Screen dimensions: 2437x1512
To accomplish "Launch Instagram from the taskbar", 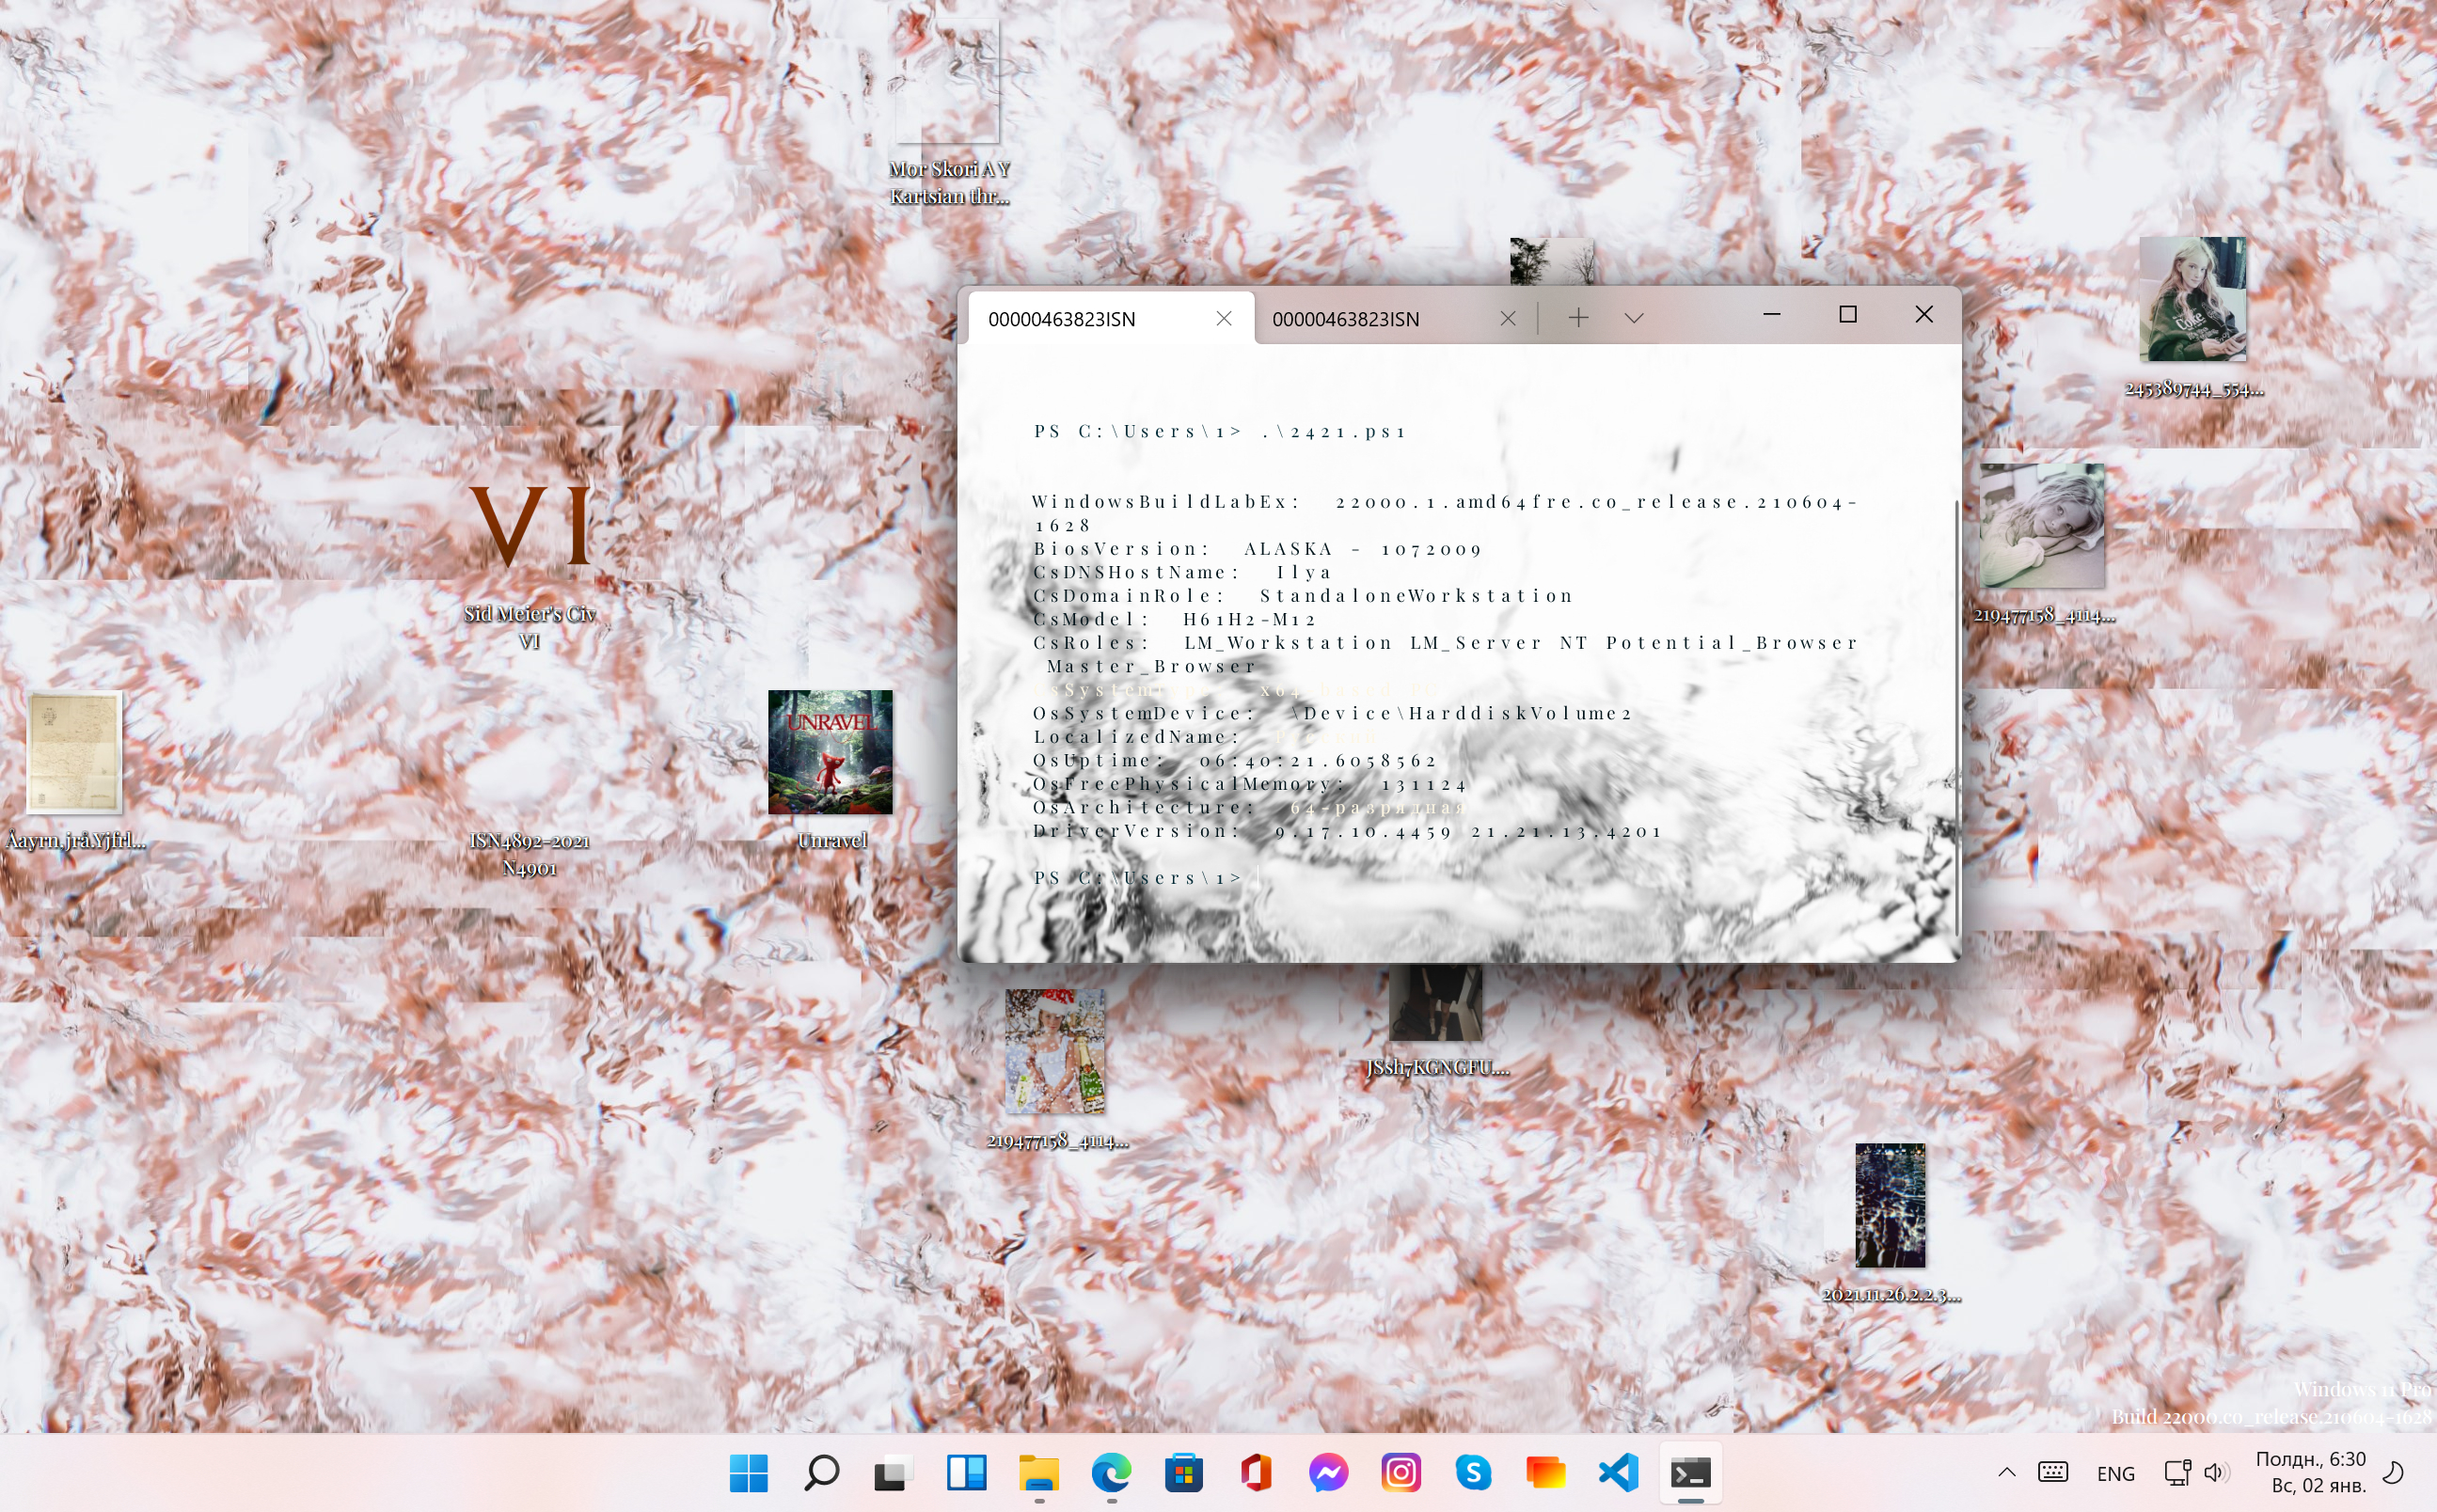I will pyautogui.click(x=1401, y=1472).
